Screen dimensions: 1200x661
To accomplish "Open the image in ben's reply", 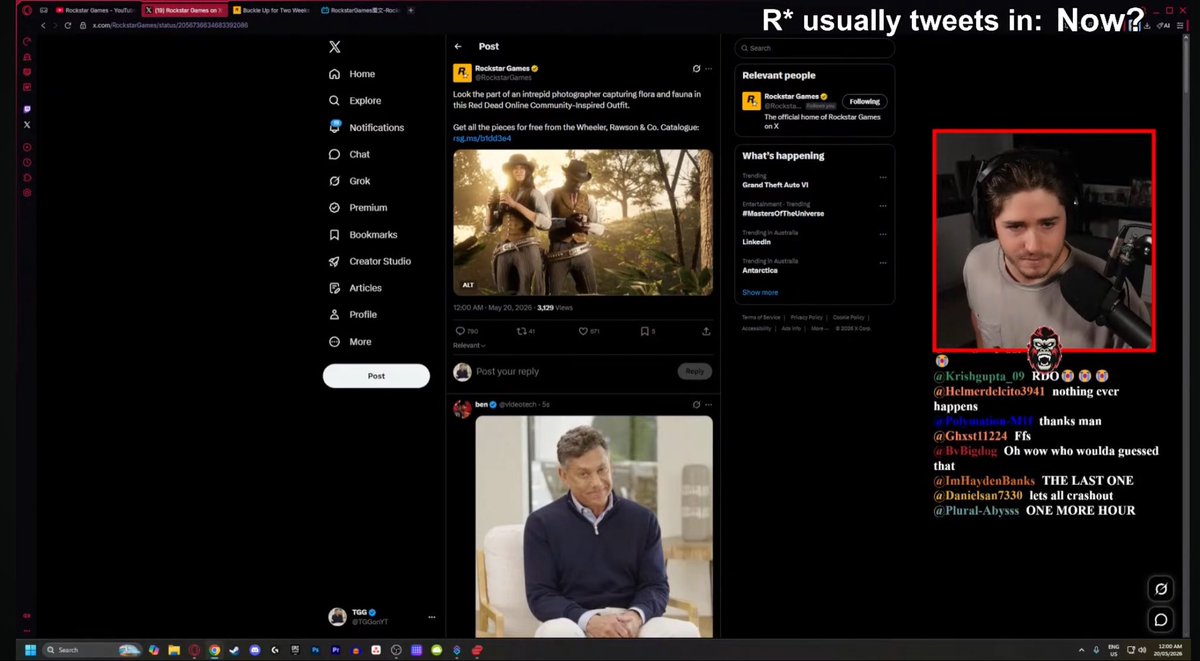I will click(x=594, y=526).
